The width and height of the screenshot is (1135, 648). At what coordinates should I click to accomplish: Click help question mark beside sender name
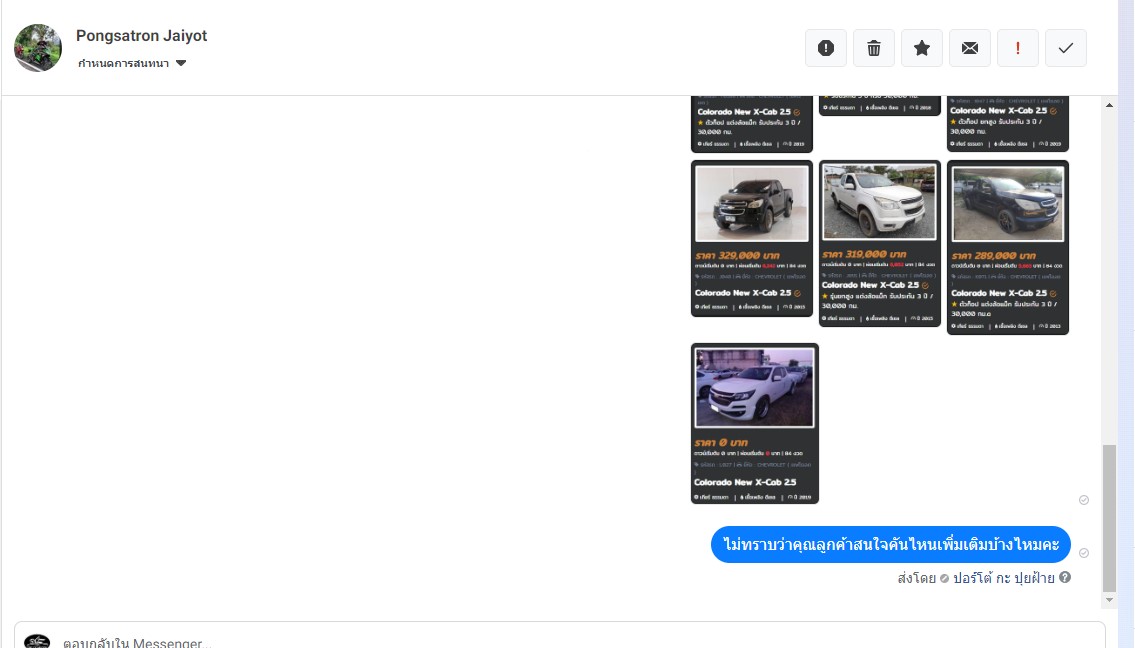pyautogui.click(x=1065, y=577)
